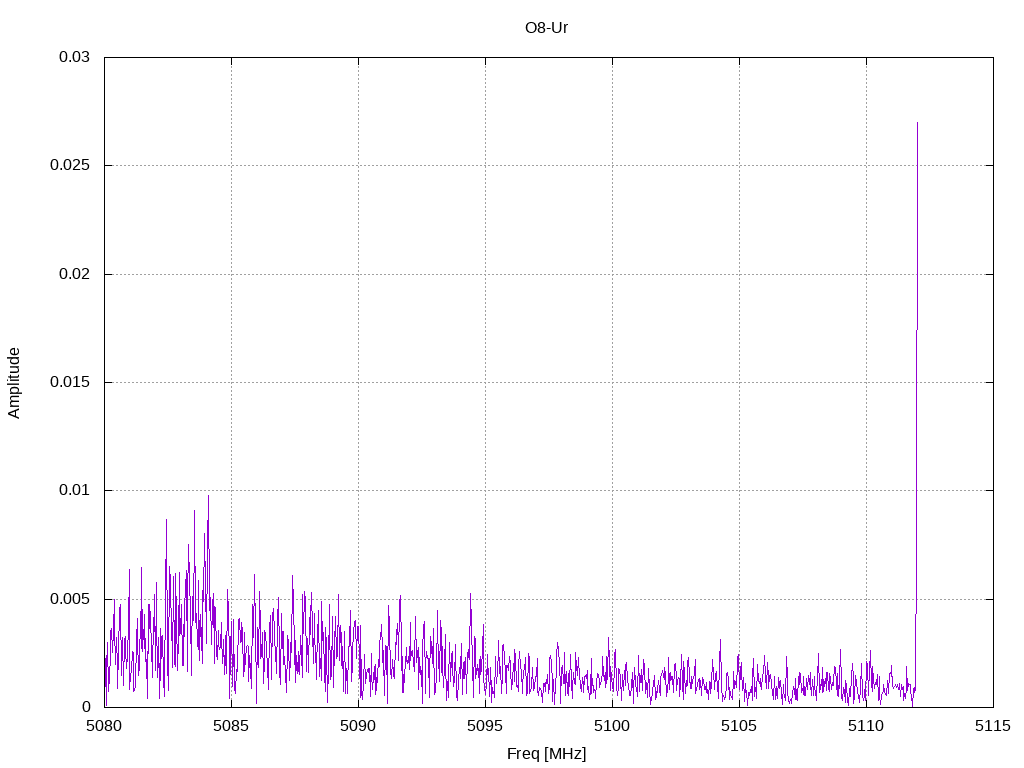Click the 0.005 y-axis tick label
This screenshot has width=1024, height=768.
69,599
